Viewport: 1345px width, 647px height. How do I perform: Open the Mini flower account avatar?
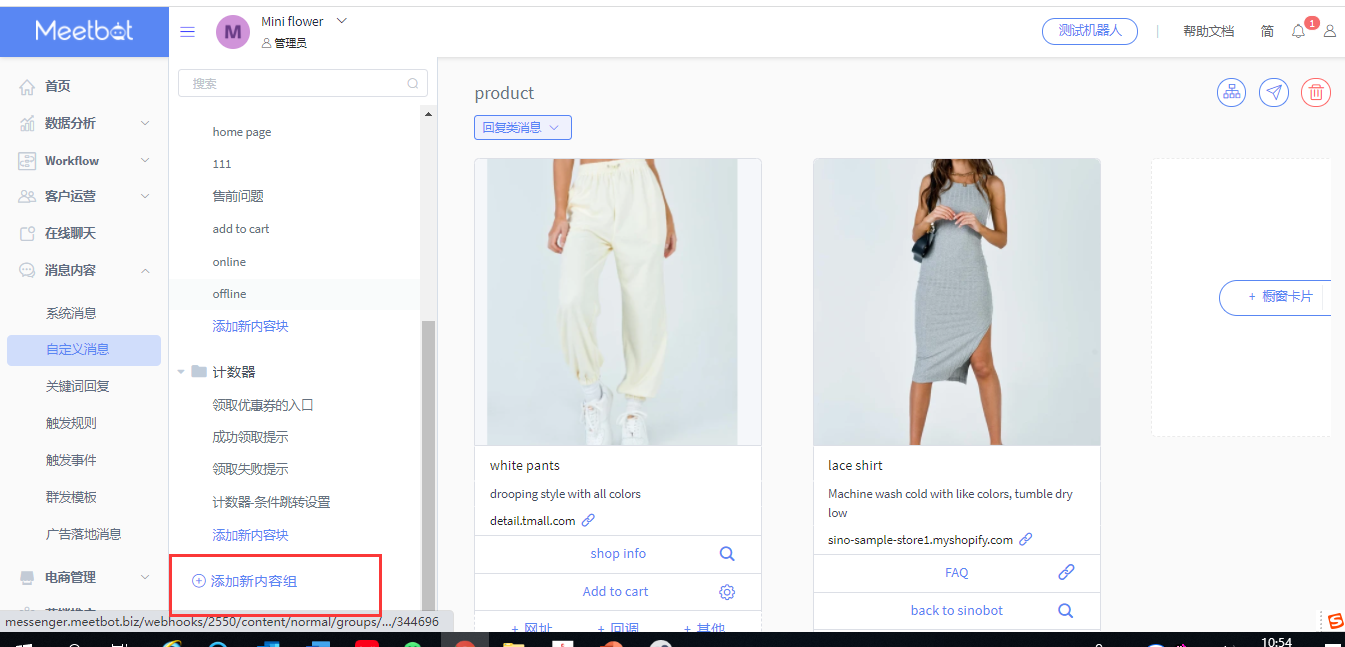pyautogui.click(x=233, y=32)
